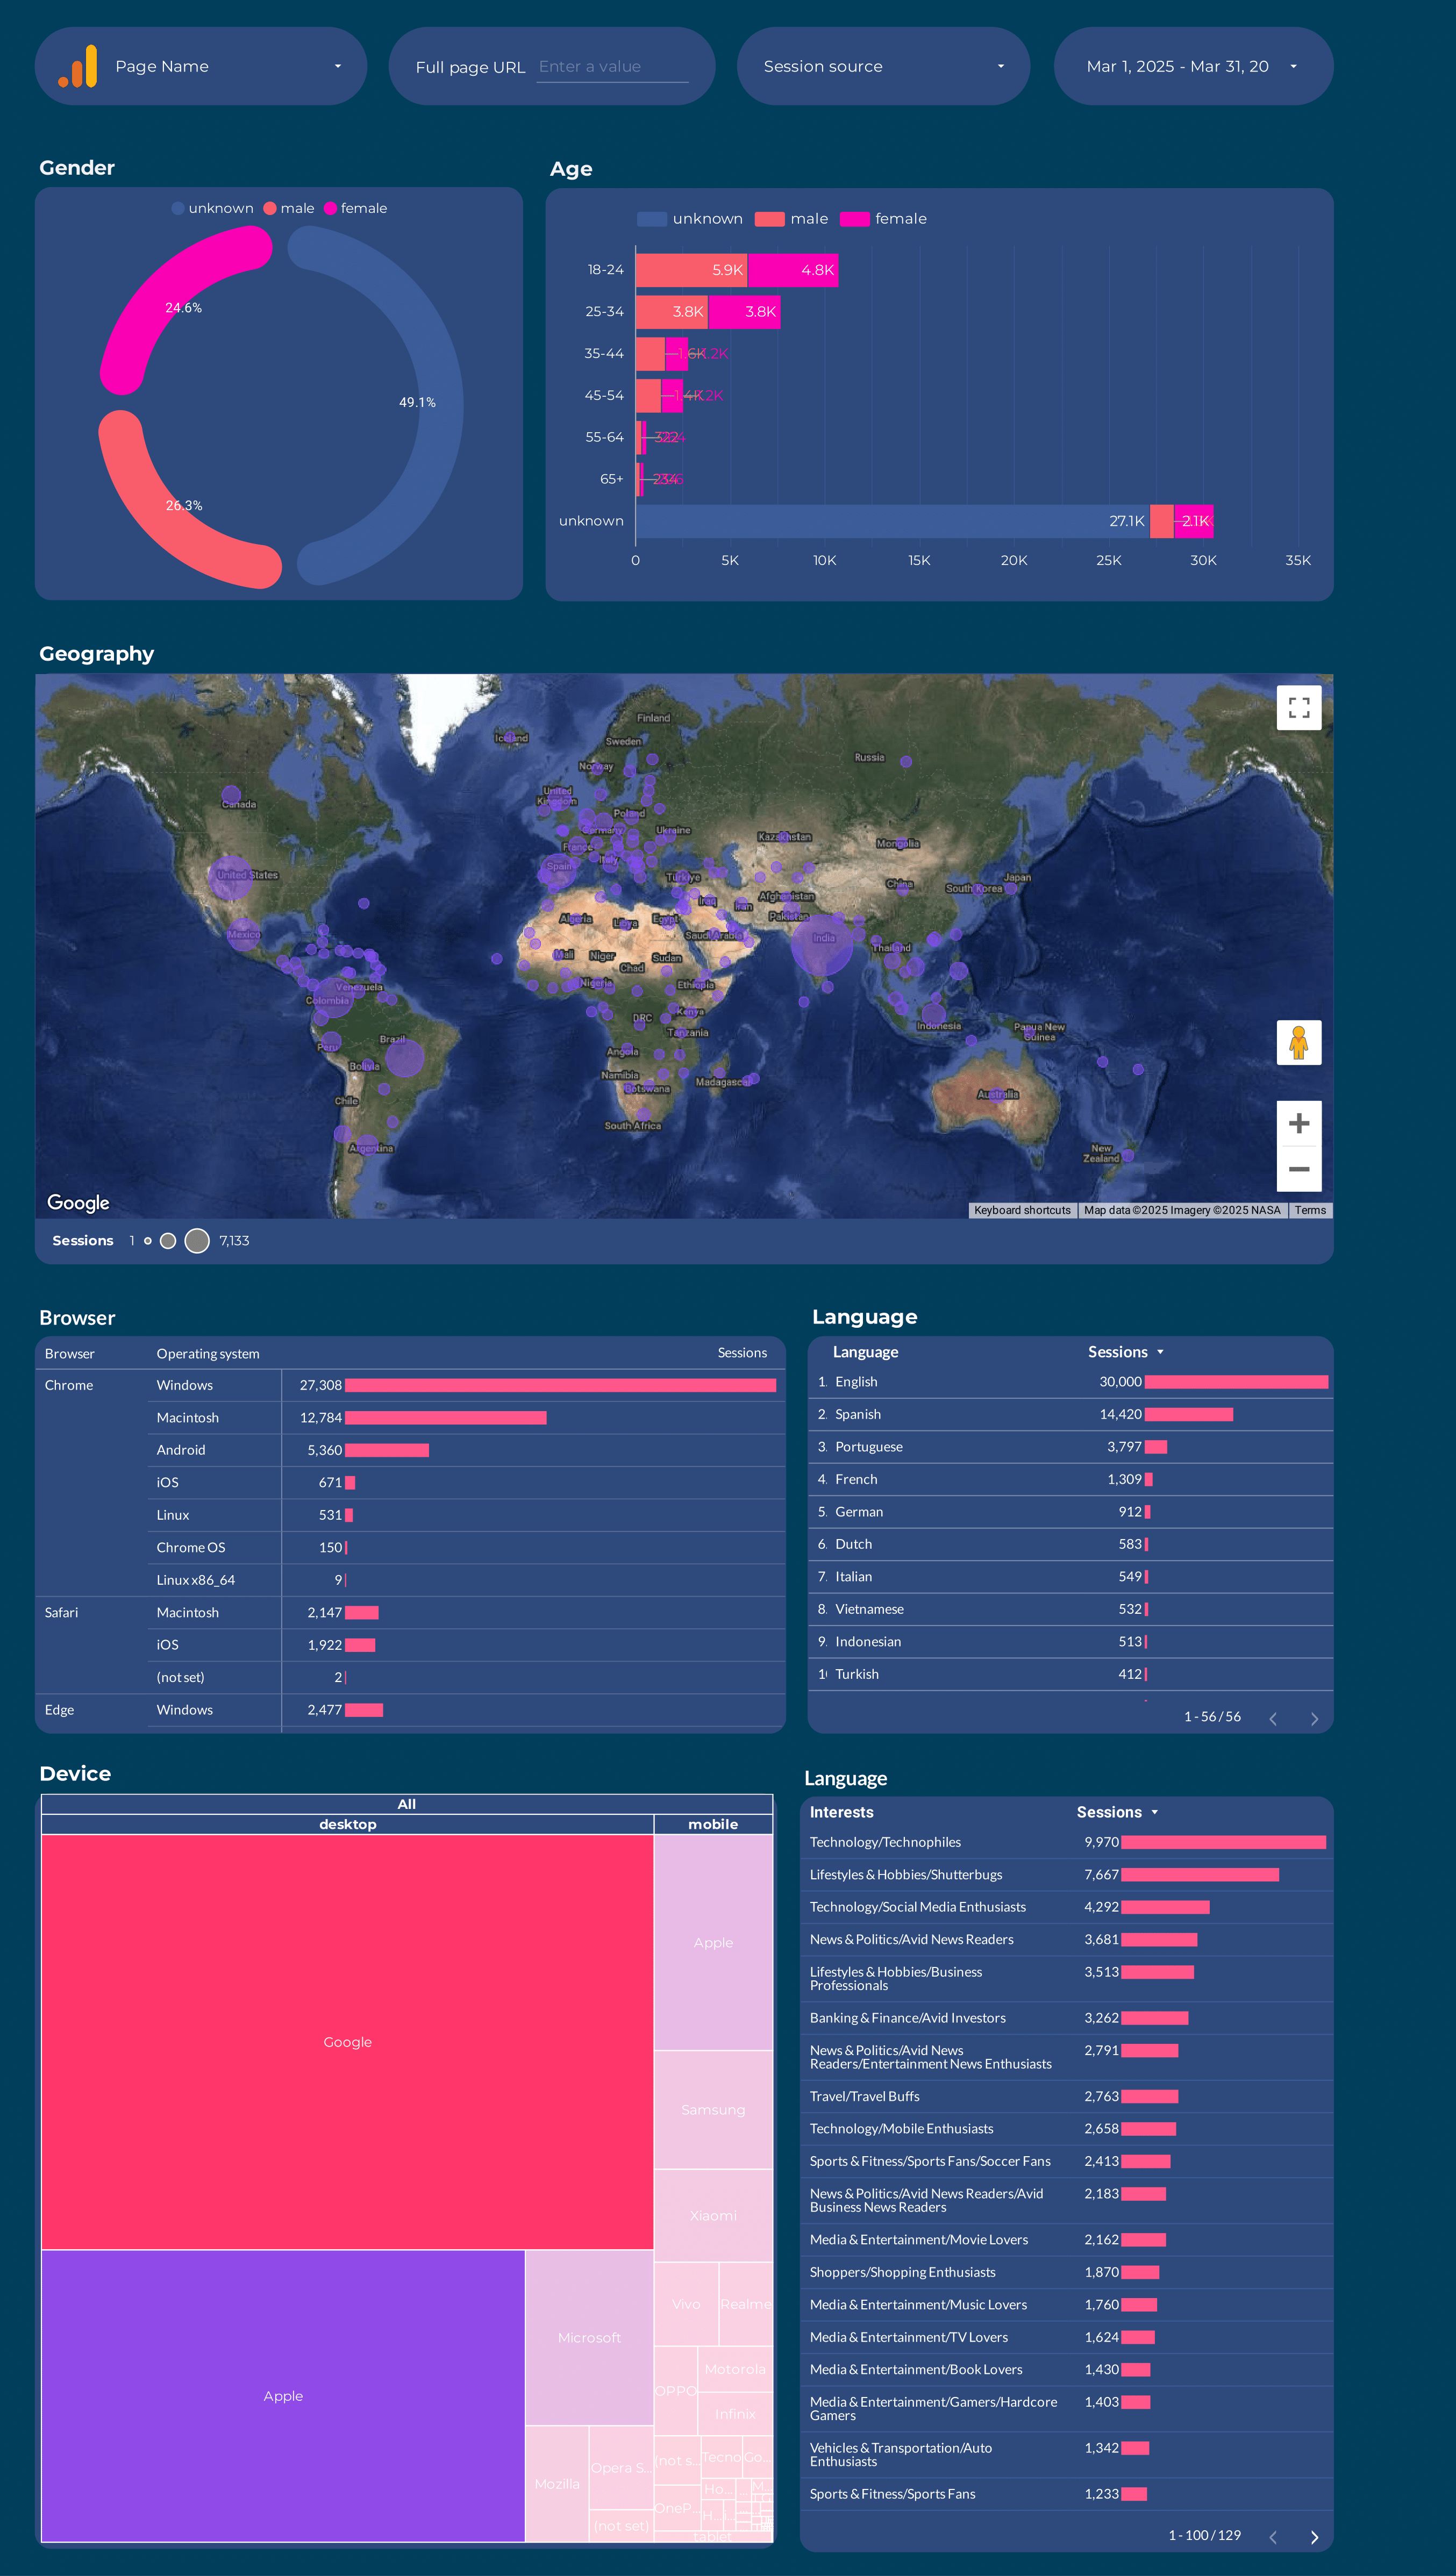Click the 27.1K unknown age bar
1456x2576 pixels.
coord(892,521)
